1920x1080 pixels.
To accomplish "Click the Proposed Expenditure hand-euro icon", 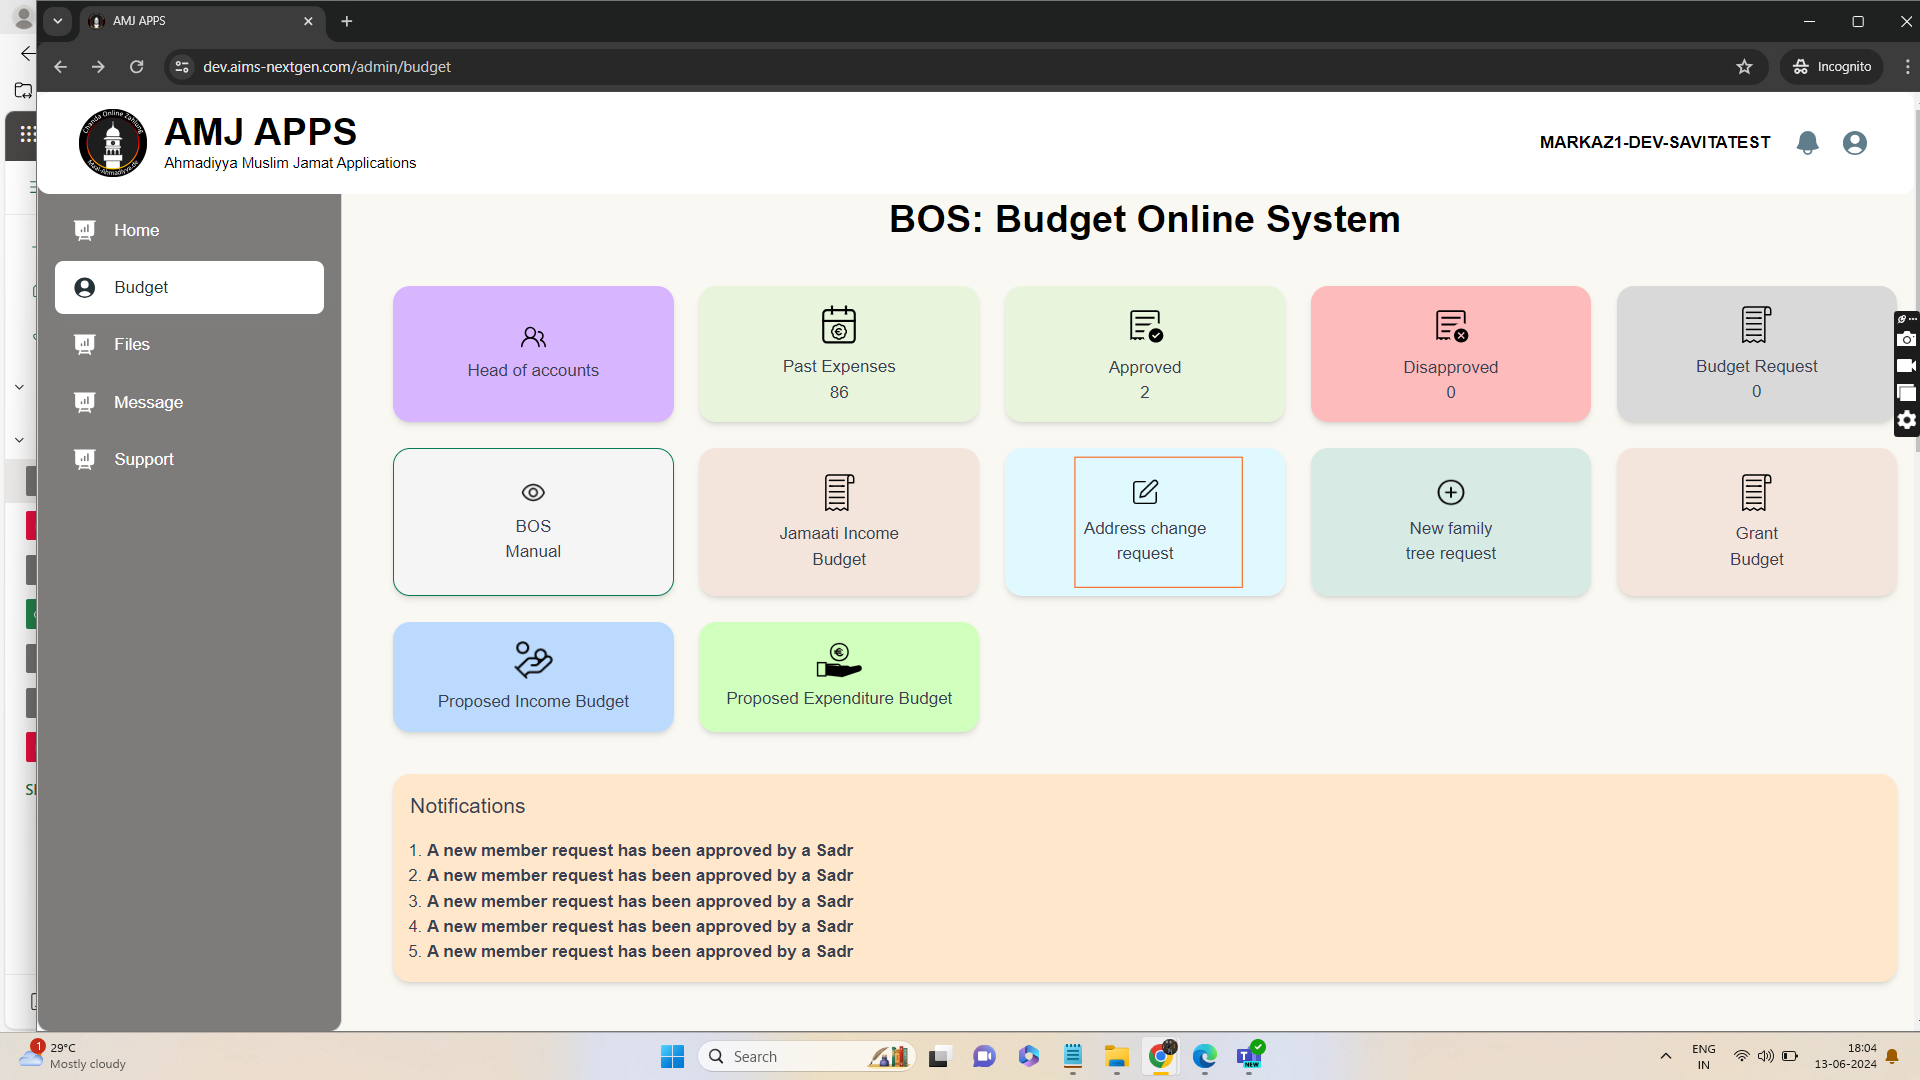I will point(839,660).
